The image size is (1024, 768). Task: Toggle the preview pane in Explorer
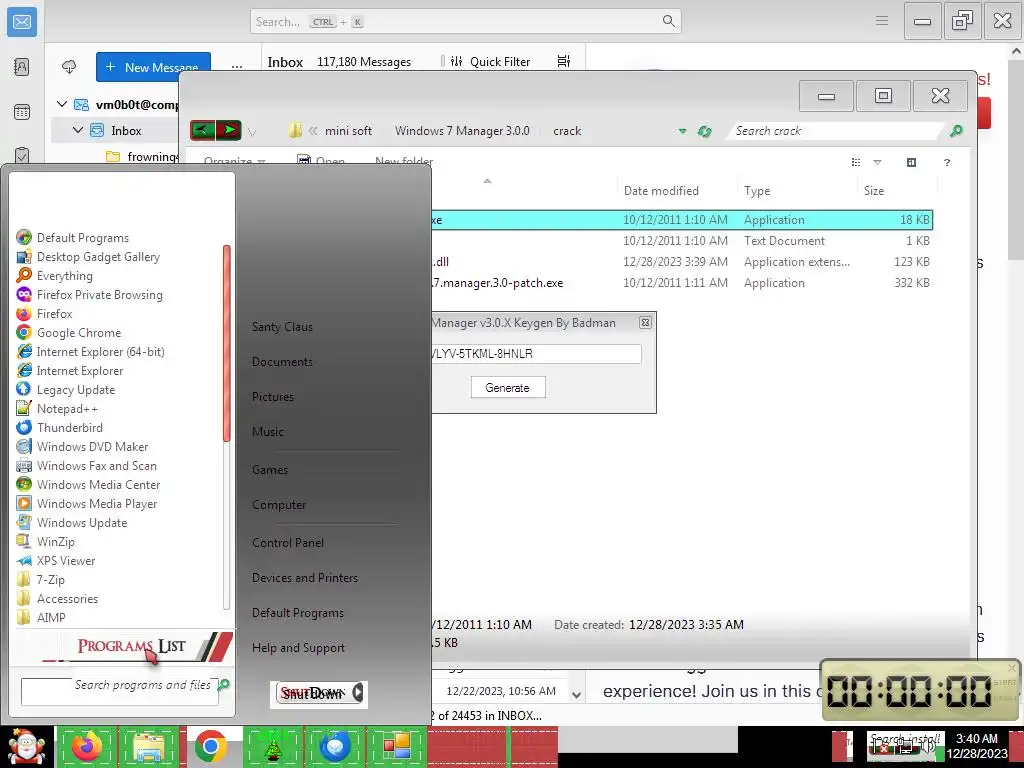(x=911, y=163)
